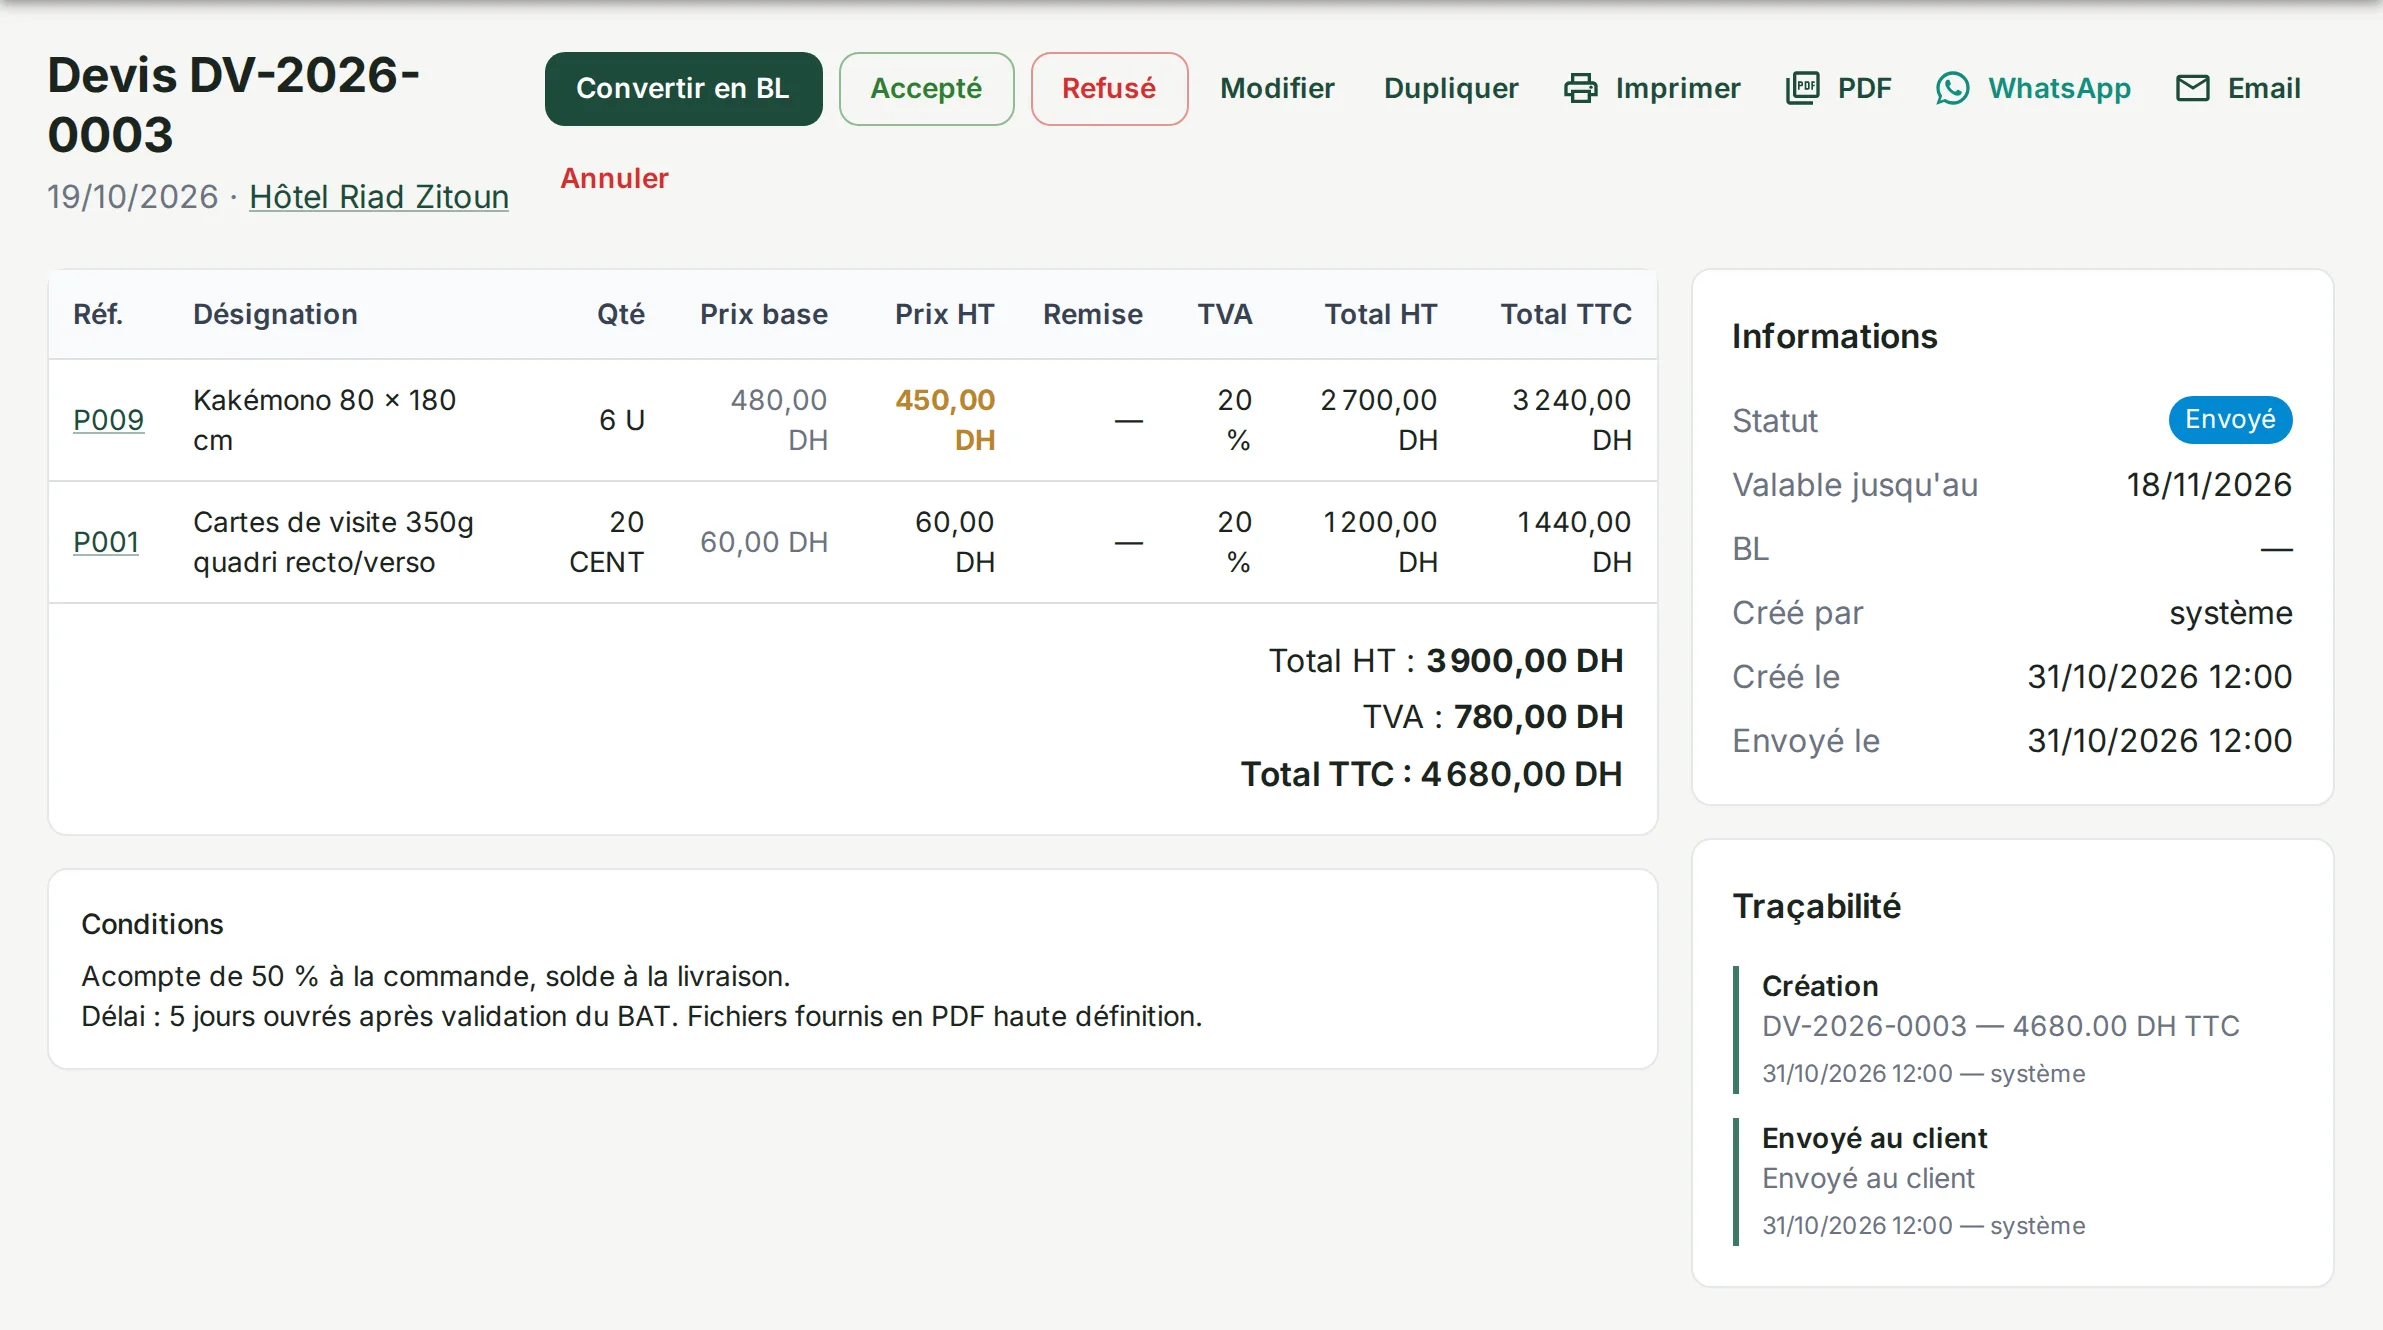Image resolution: width=2383 pixels, height=1330 pixels.
Task: Click the Remise column header
Action: pyautogui.click(x=1093, y=314)
